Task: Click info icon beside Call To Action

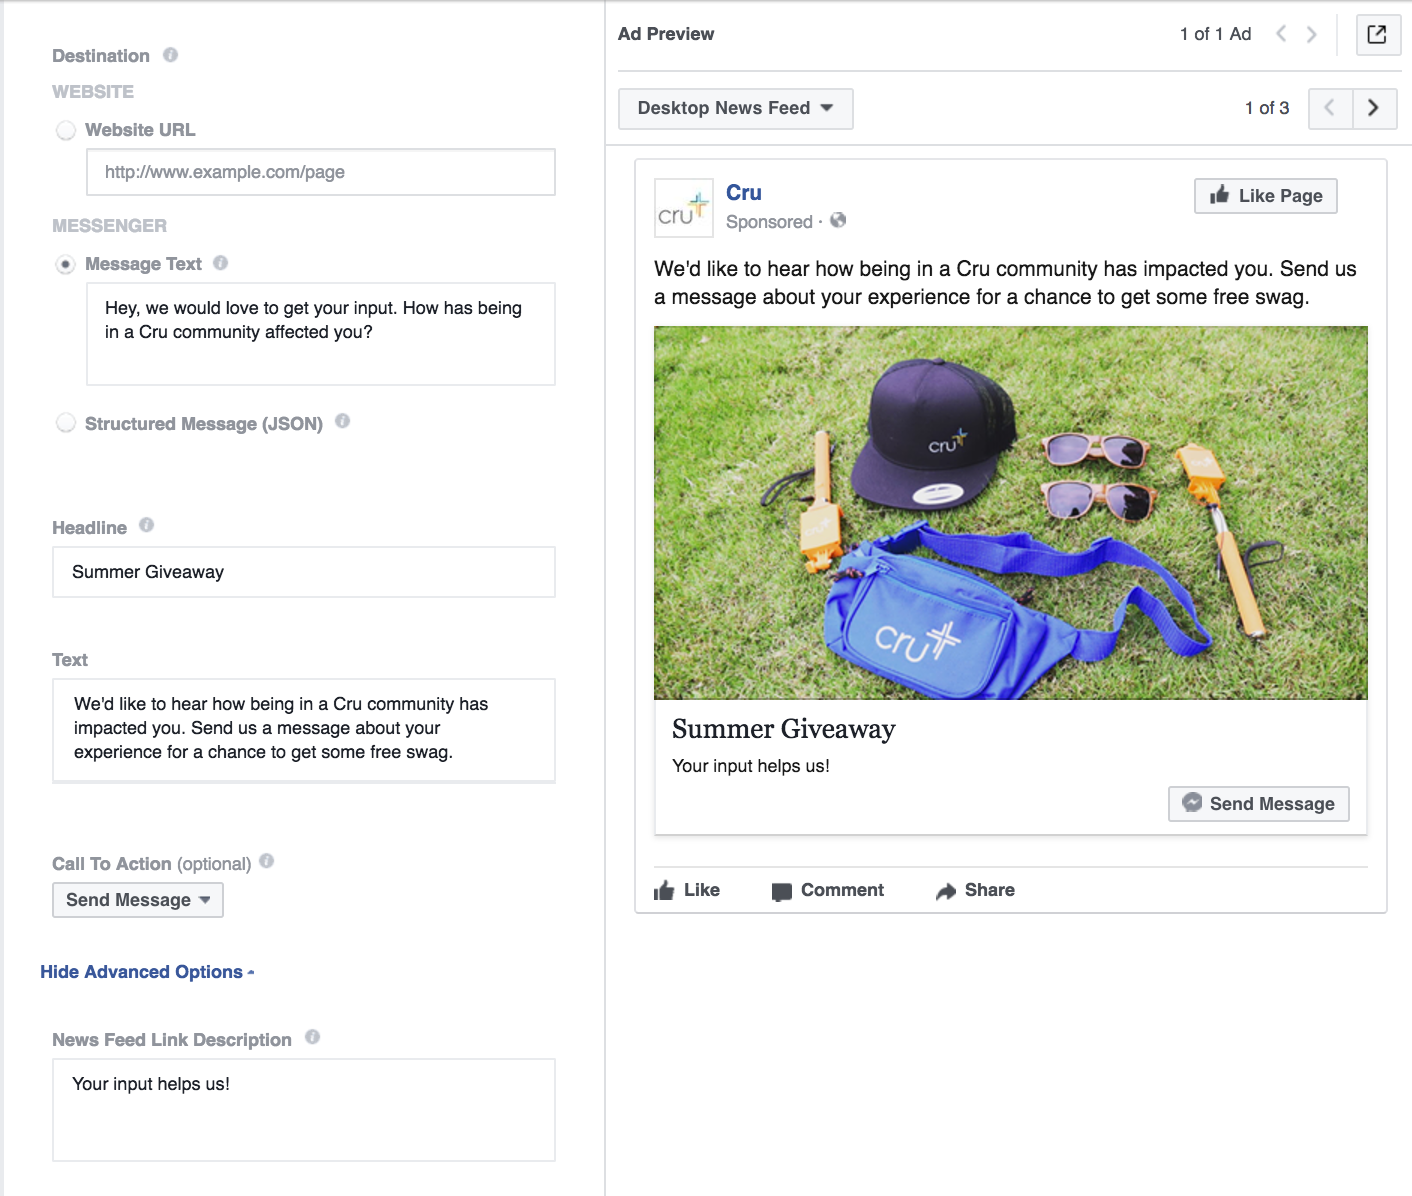Action: click(x=266, y=861)
